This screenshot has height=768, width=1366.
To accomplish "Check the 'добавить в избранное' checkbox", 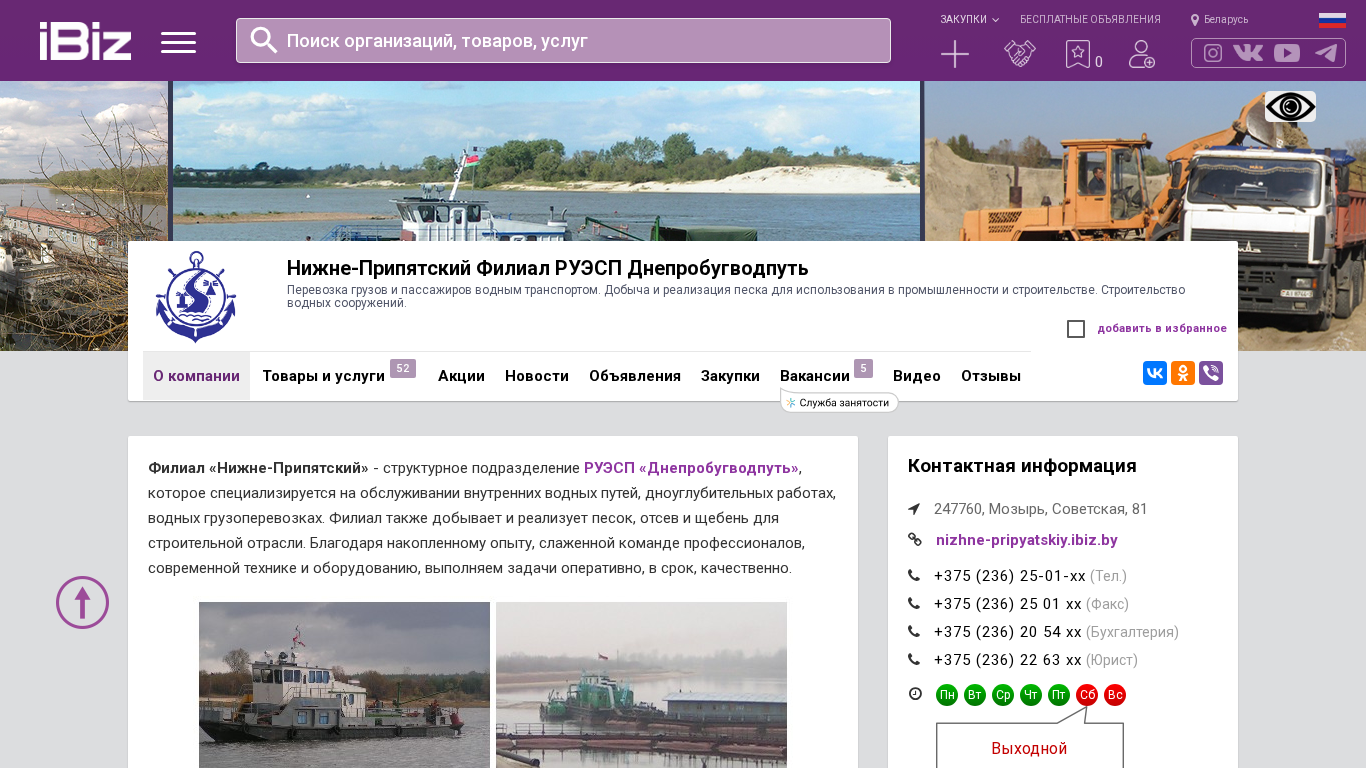I will (x=1076, y=329).
